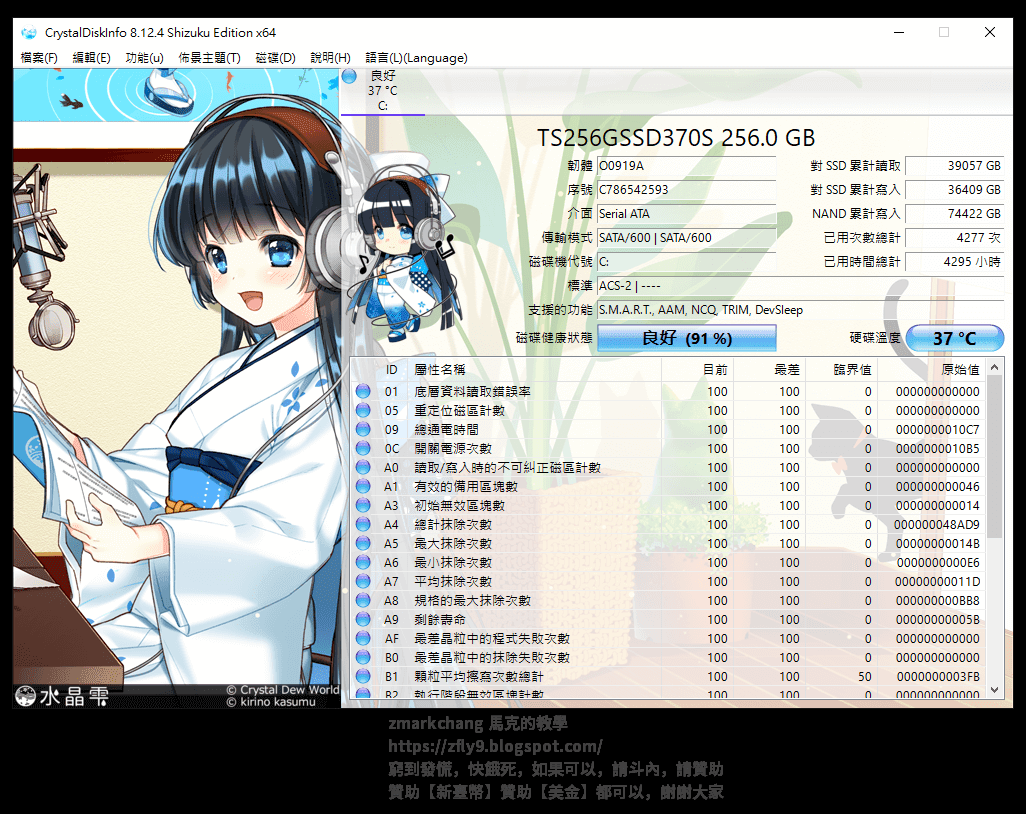The height and width of the screenshot is (814, 1026).
Task: Click the scrollbar down arrow of attribute list
Action: tap(995, 690)
